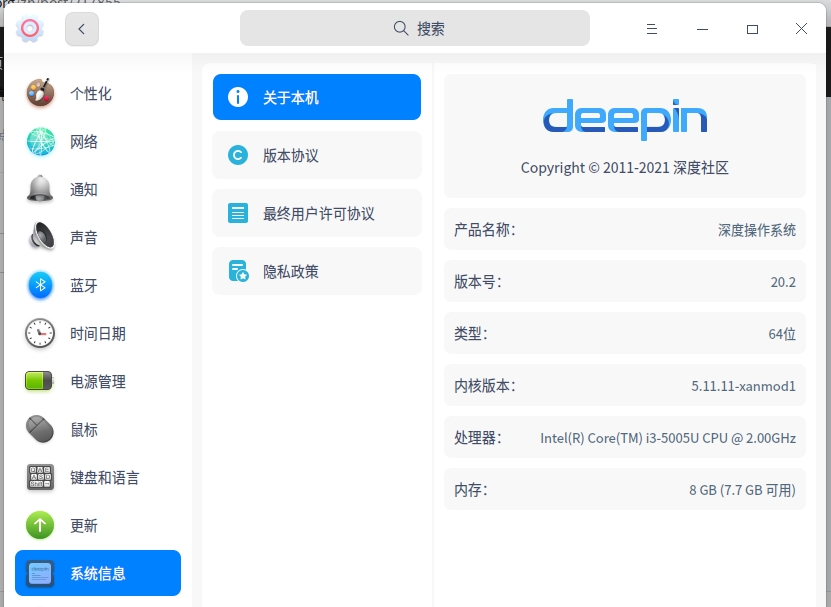Click the 内核版本 label
Image resolution: width=831 pixels, height=607 pixels.
484,385
